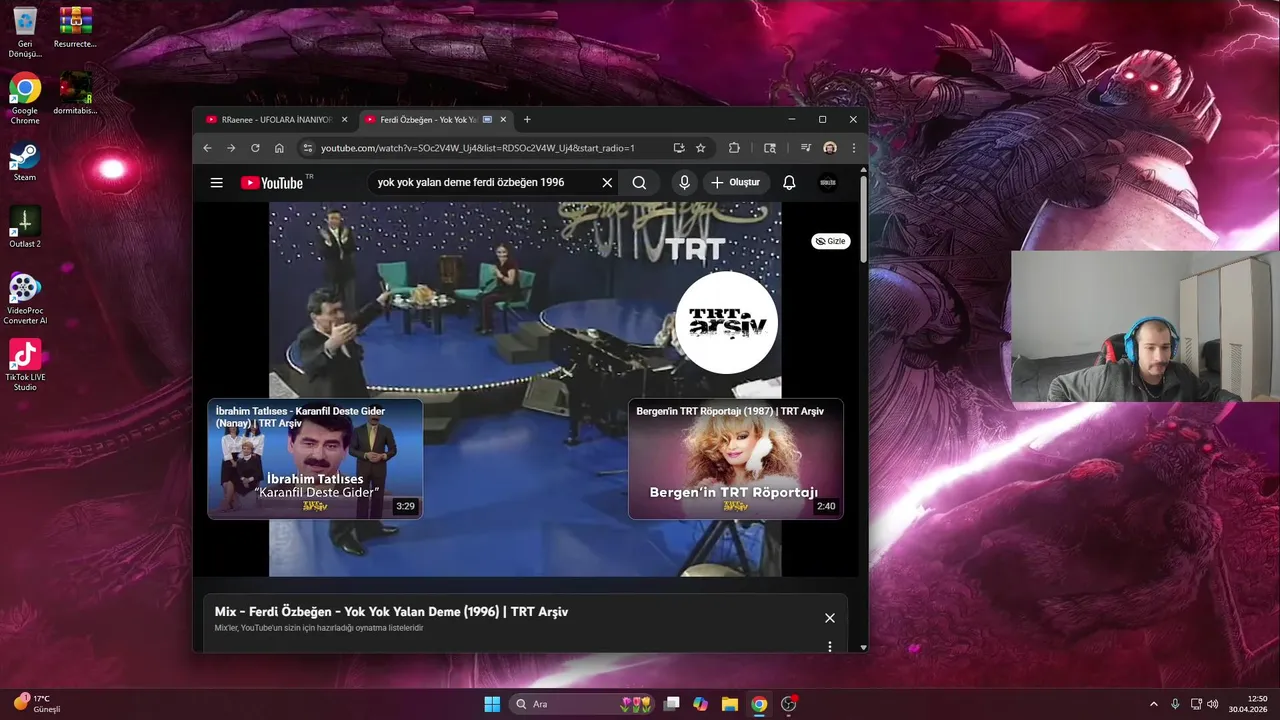Close the Mix playlist panel
Viewport: 1280px width, 720px height.
829,618
